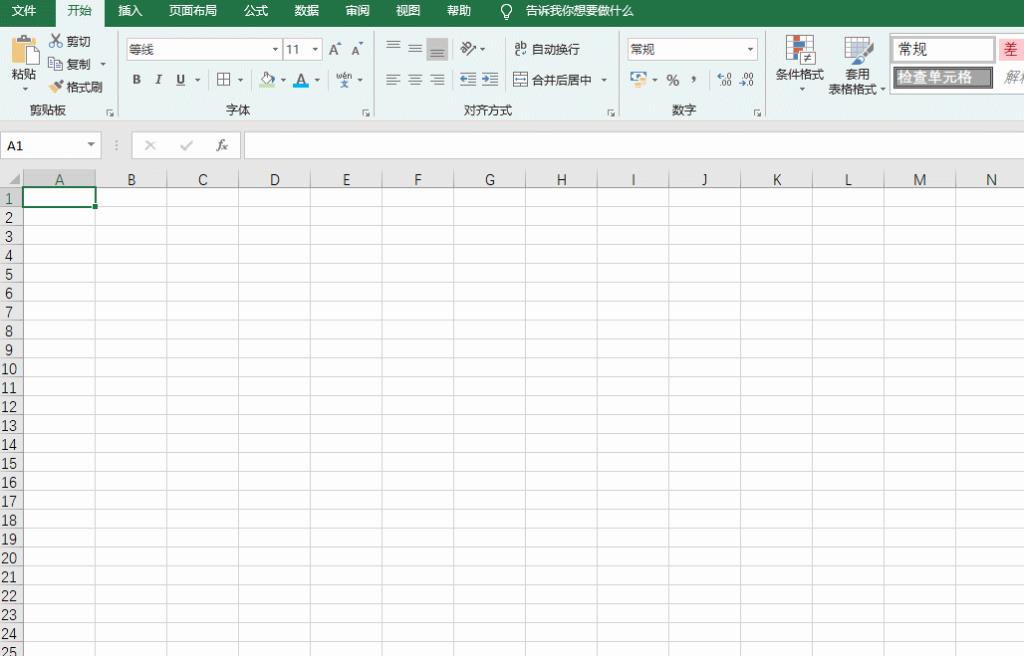Toggle Bold formatting
This screenshot has width=1024, height=656.
coord(136,80)
